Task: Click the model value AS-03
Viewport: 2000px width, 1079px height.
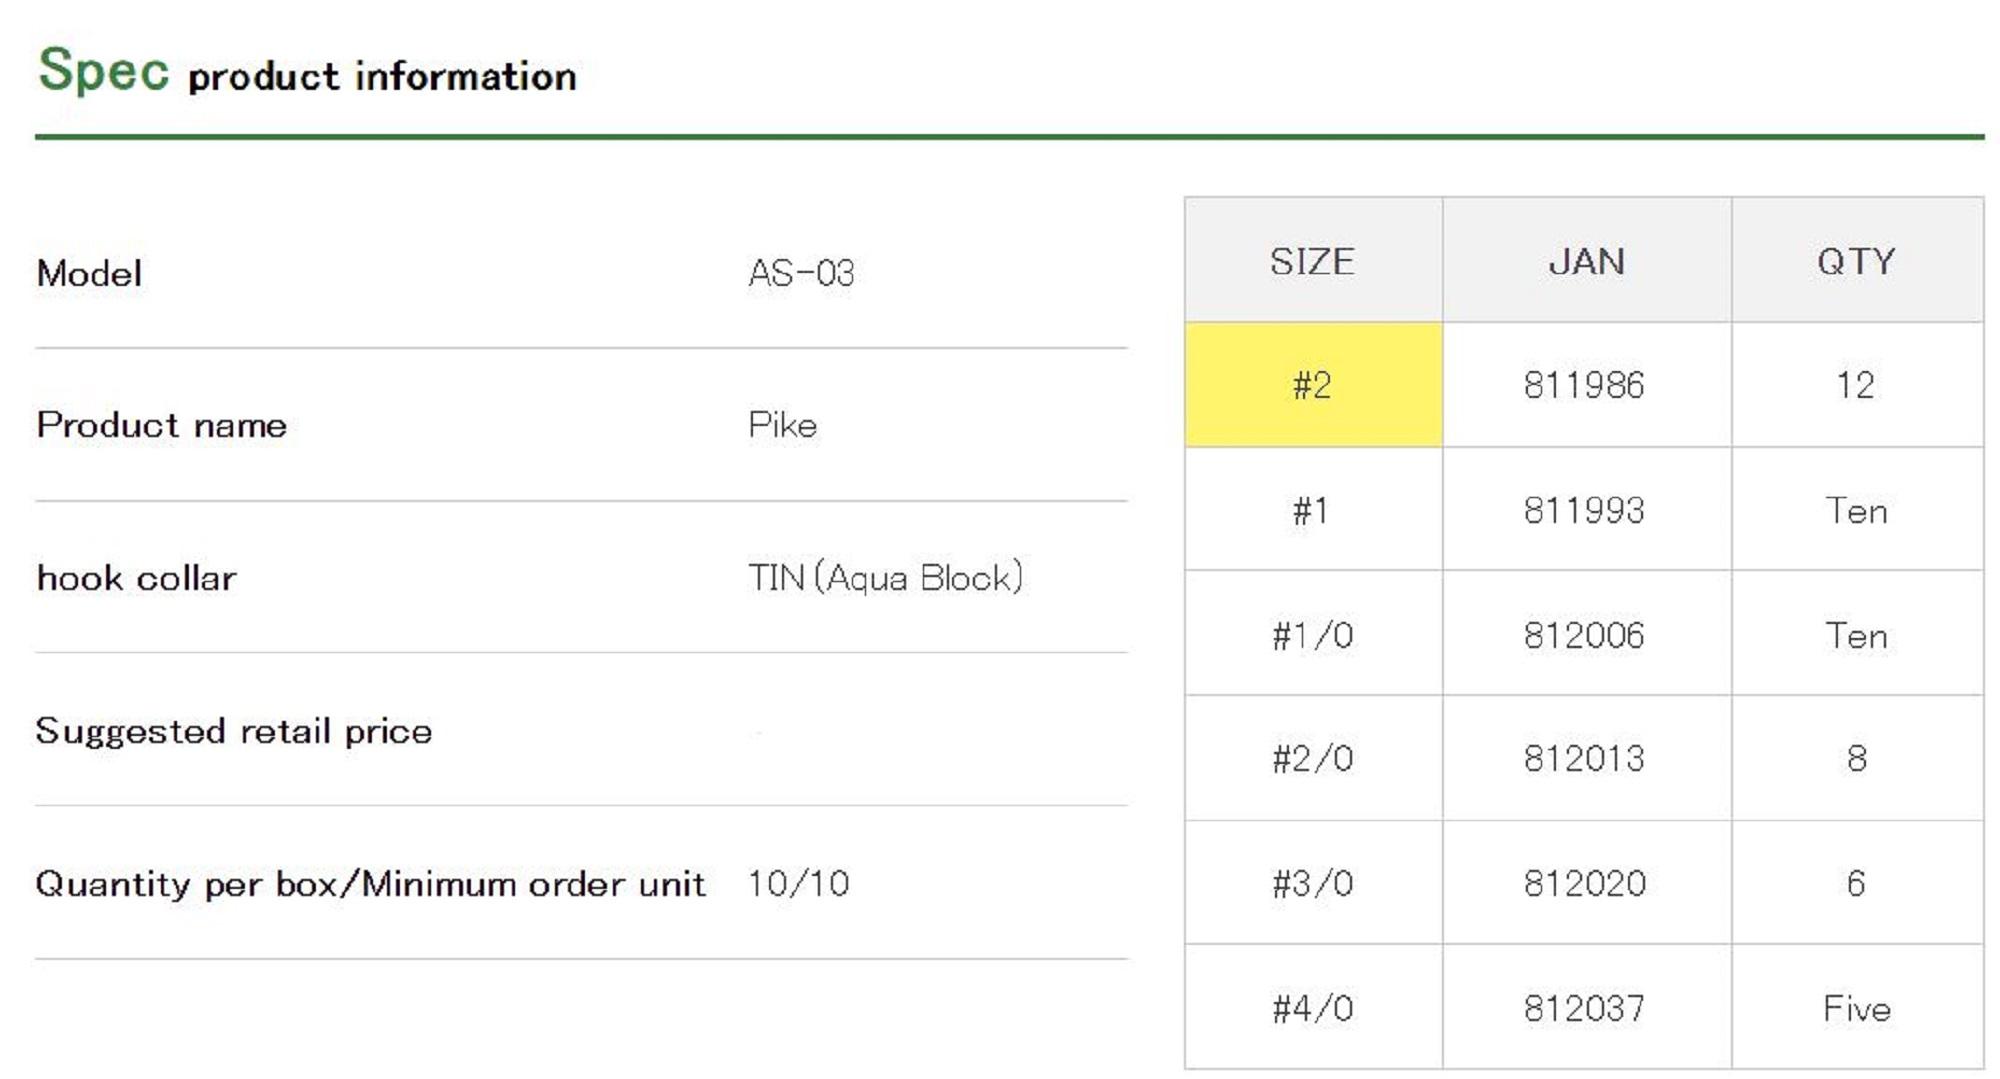Action: coord(801,273)
